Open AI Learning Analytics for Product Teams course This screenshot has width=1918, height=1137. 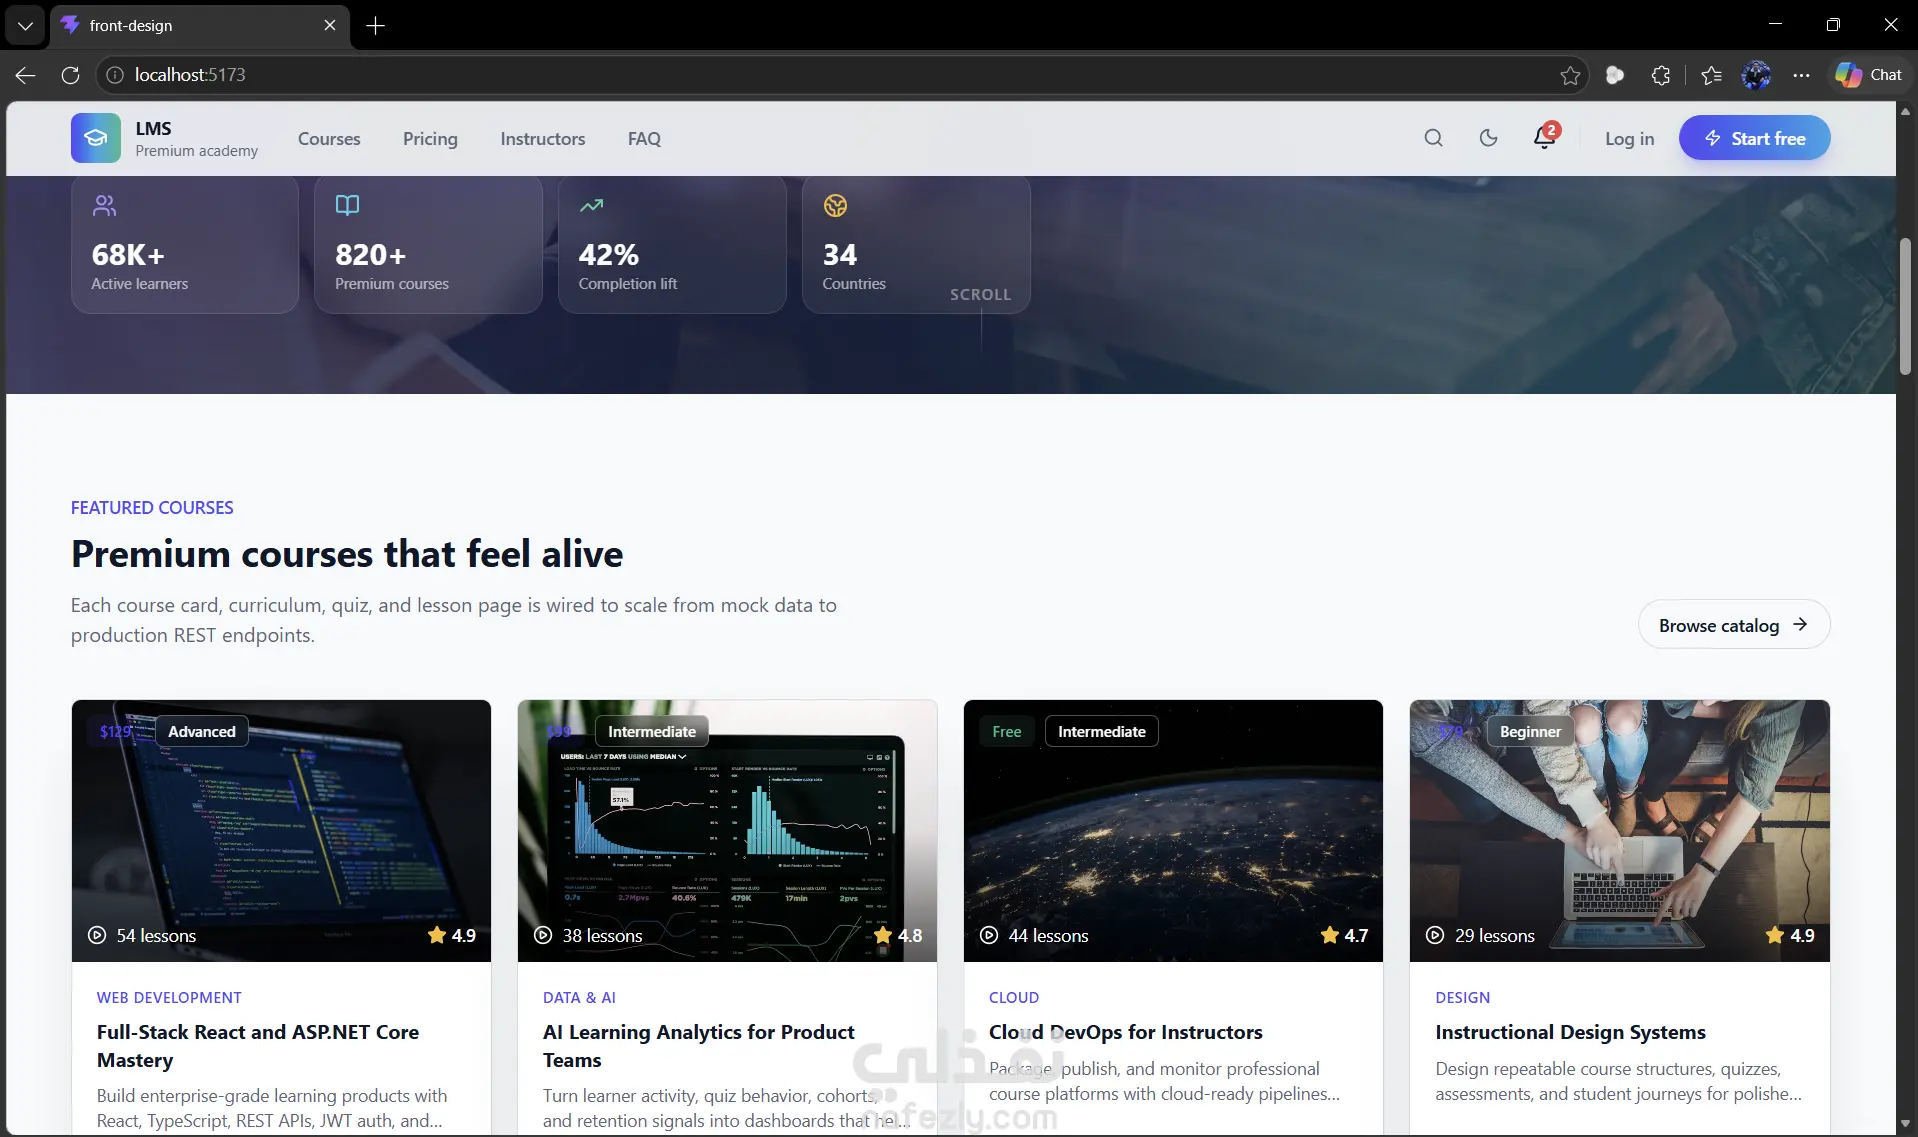click(698, 1046)
